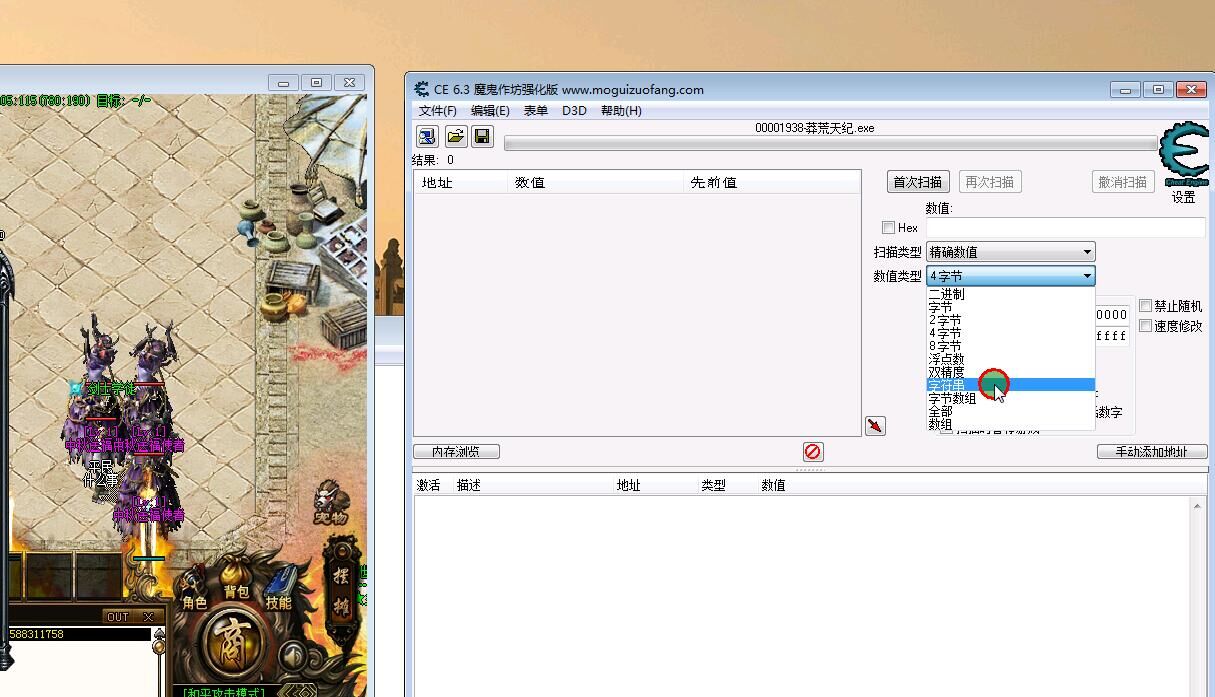Viewport: 1215px width, 697px height.
Task: Click the 数值 input field
Action: pos(1066,228)
